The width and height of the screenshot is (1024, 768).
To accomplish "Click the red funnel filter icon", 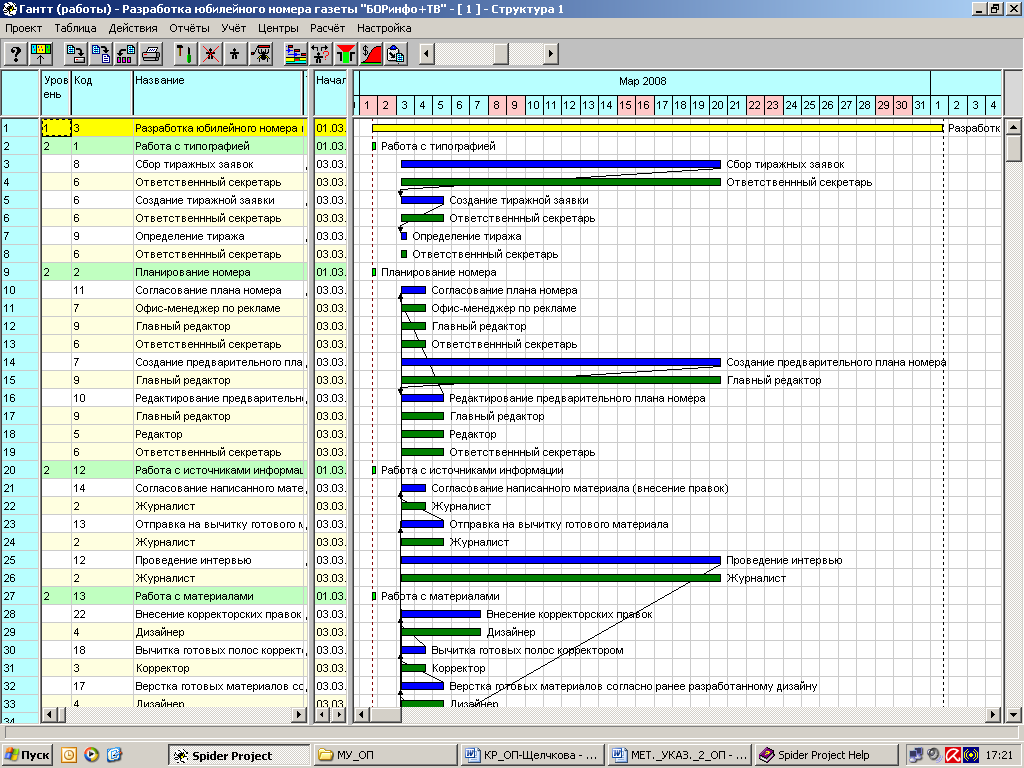I will coord(346,53).
